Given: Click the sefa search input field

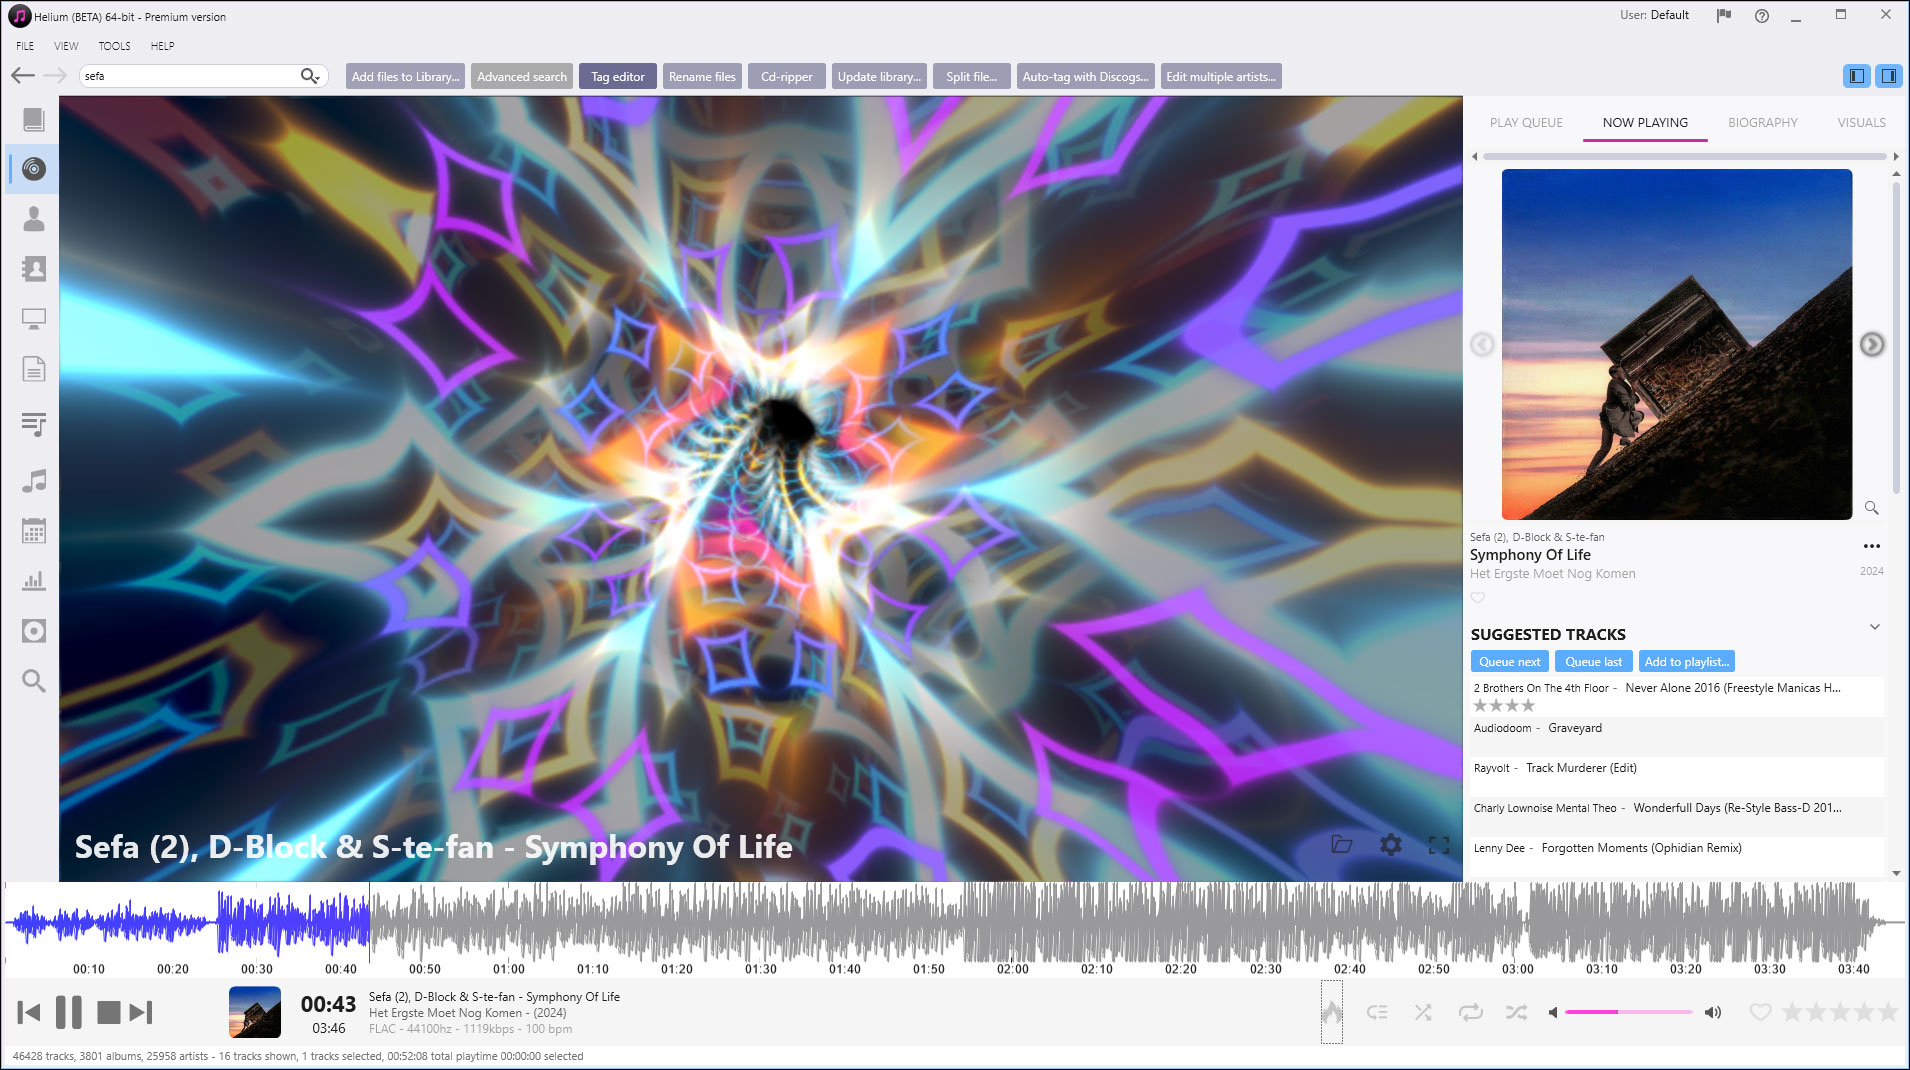Looking at the screenshot, I should [x=190, y=76].
